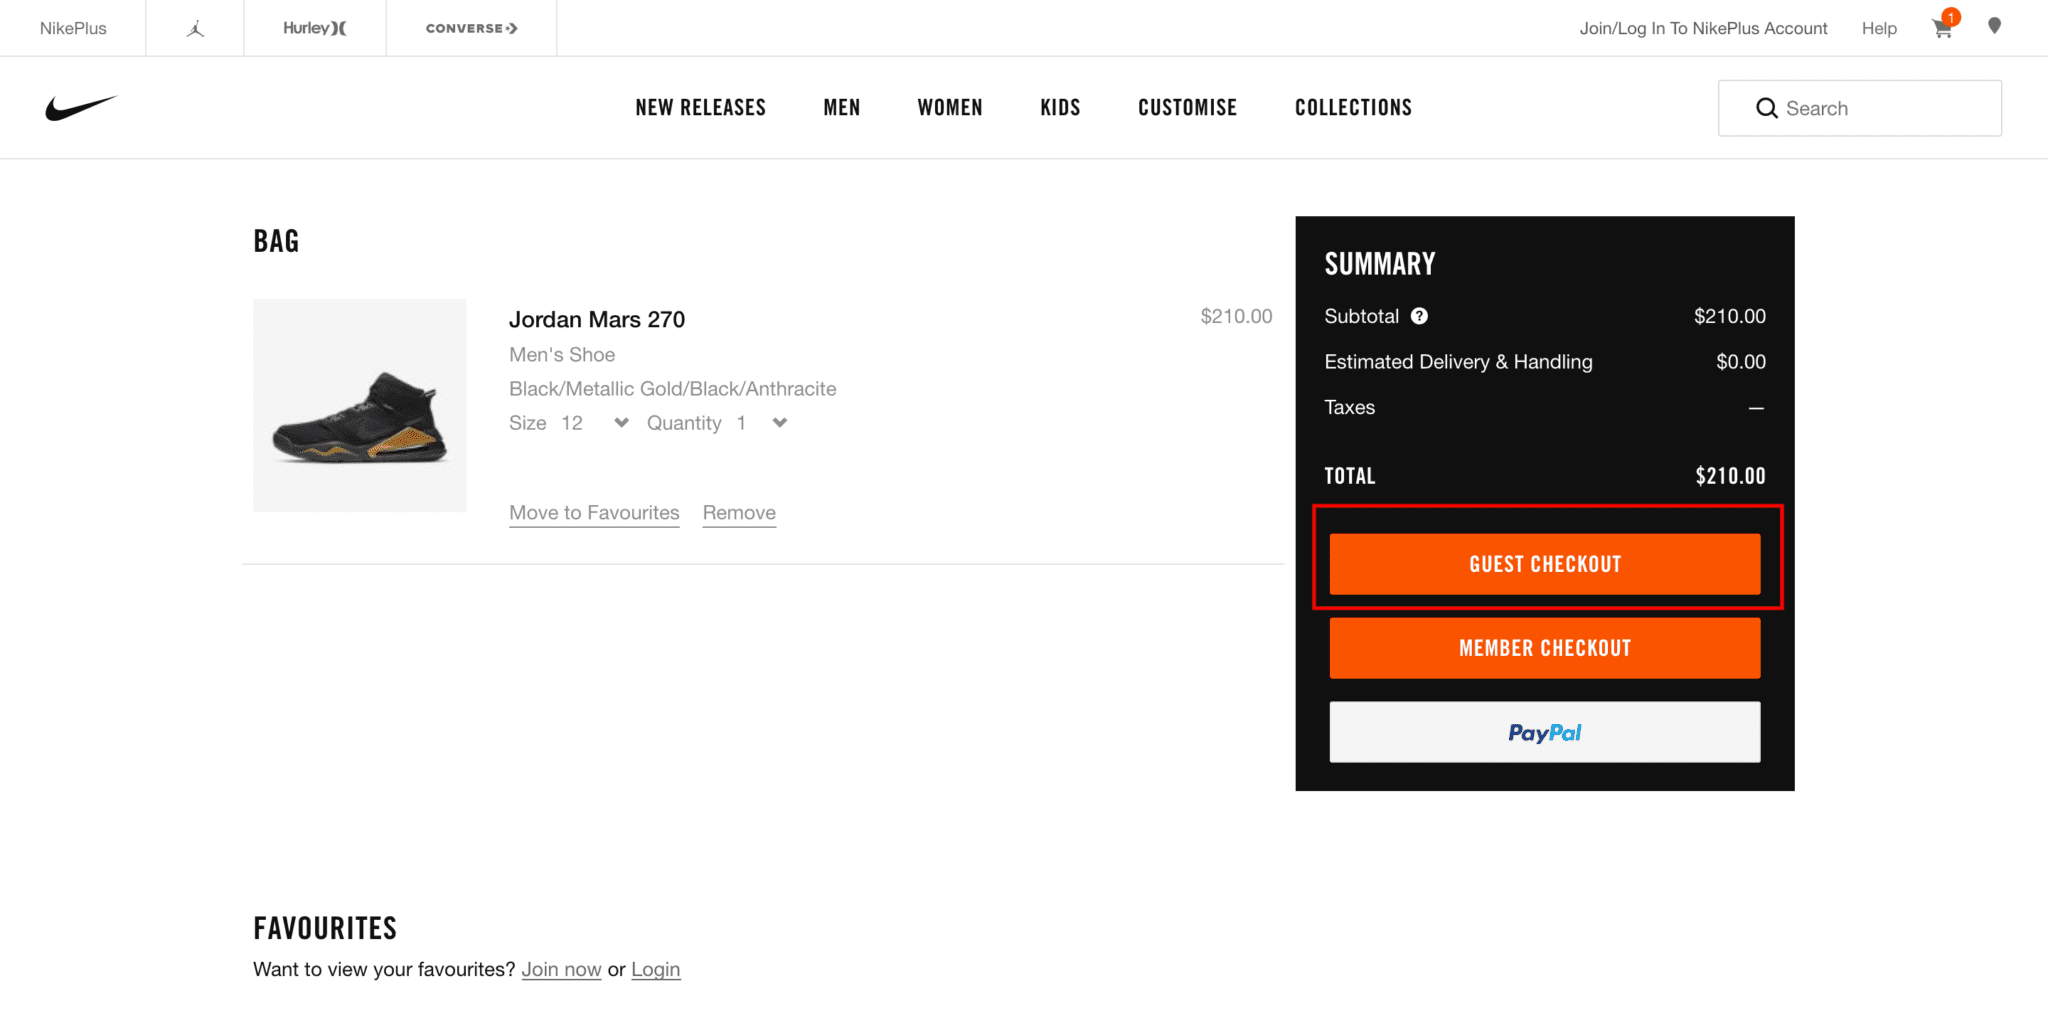Open the New Releases menu
2048x1023 pixels.
(x=701, y=108)
